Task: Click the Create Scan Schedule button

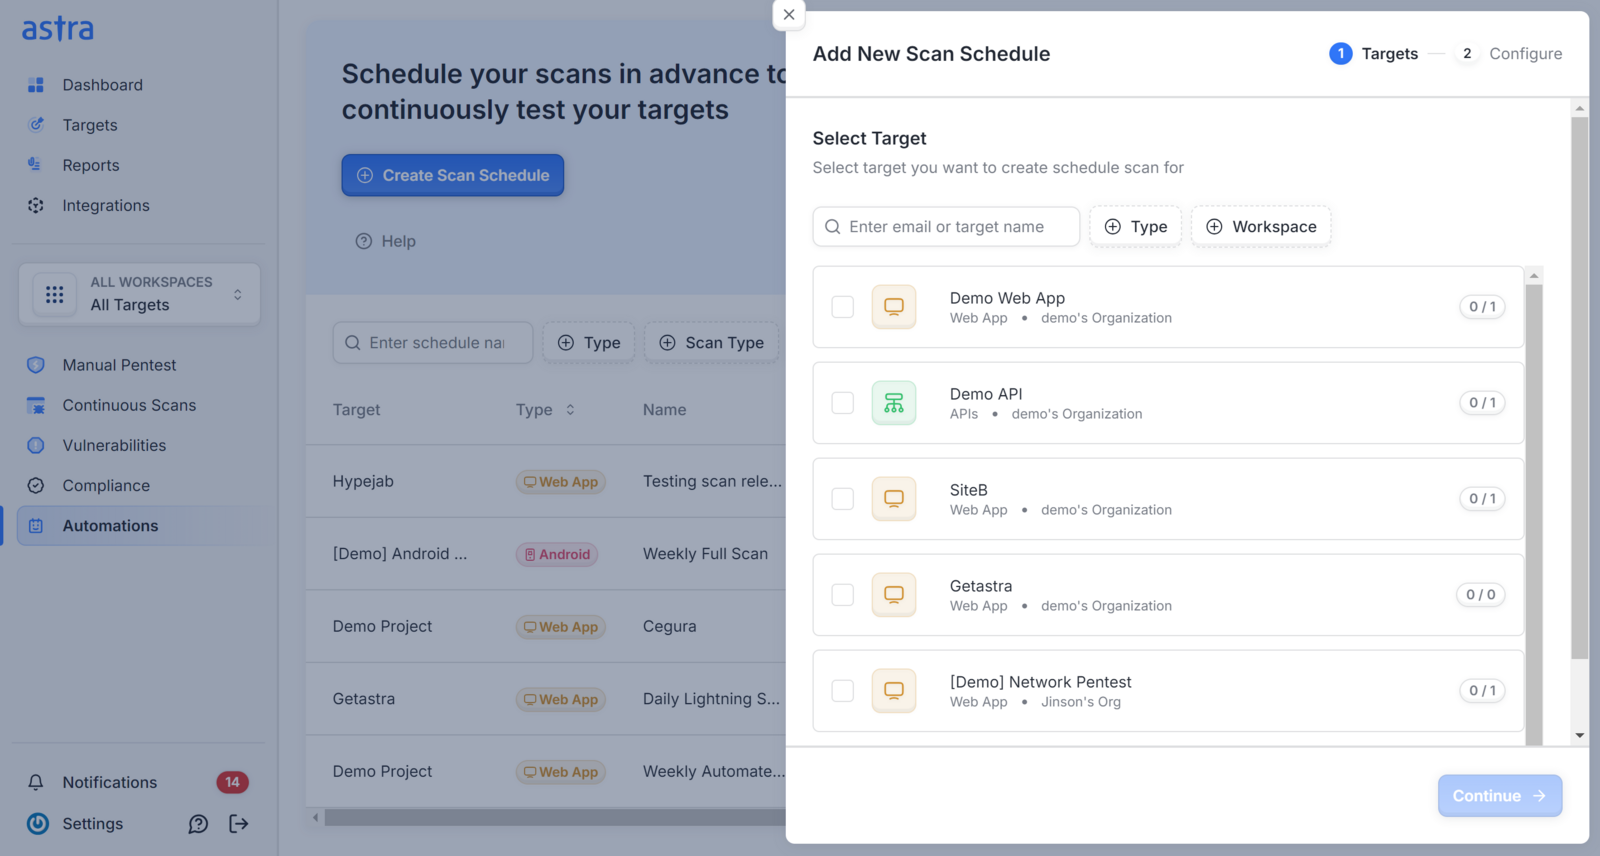Action: pos(453,175)
